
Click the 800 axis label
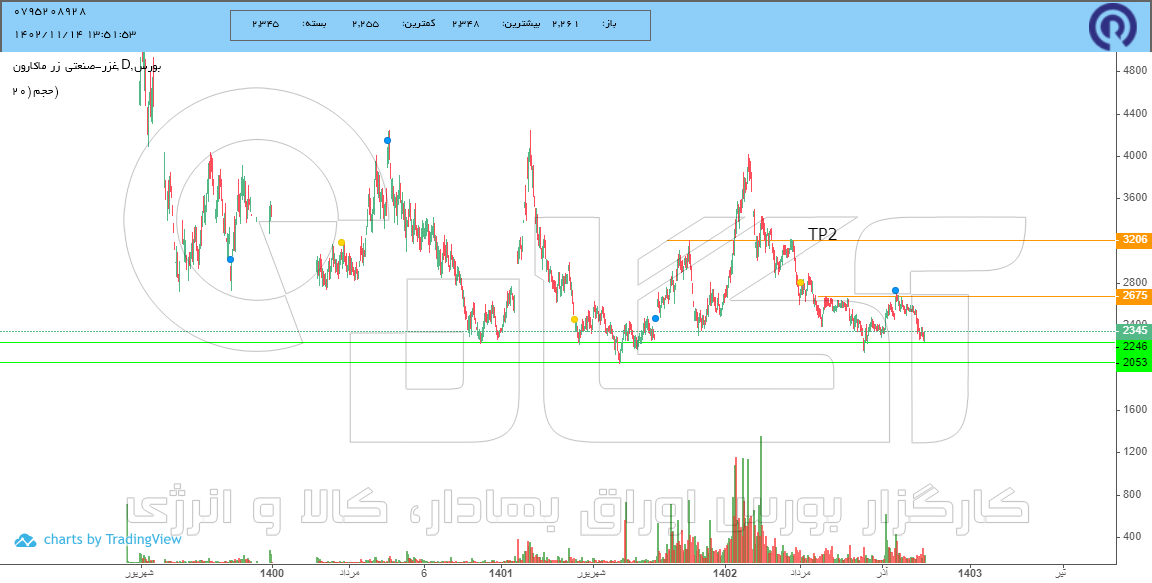point(1131,495)
